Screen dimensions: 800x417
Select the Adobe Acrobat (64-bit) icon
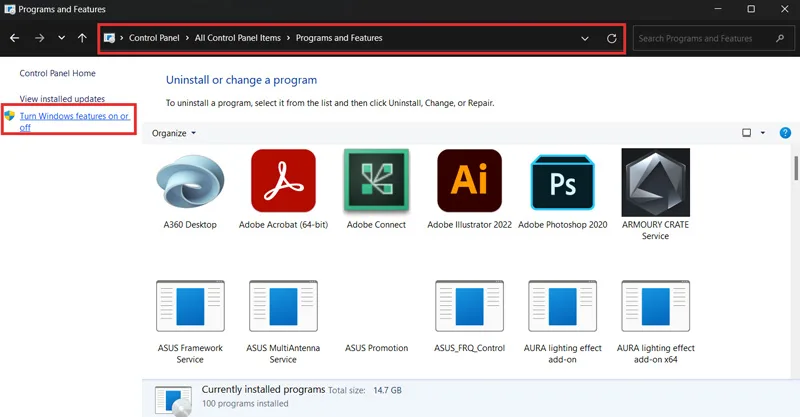(x=283, y=181)
